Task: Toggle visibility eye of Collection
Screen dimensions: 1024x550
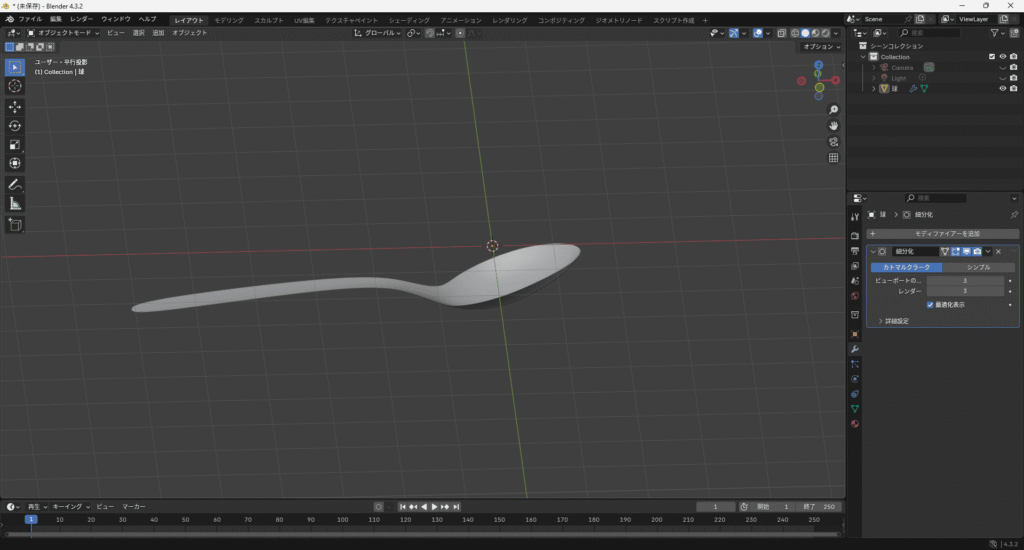Action: pyautogui.click(x=1002, y=57)
